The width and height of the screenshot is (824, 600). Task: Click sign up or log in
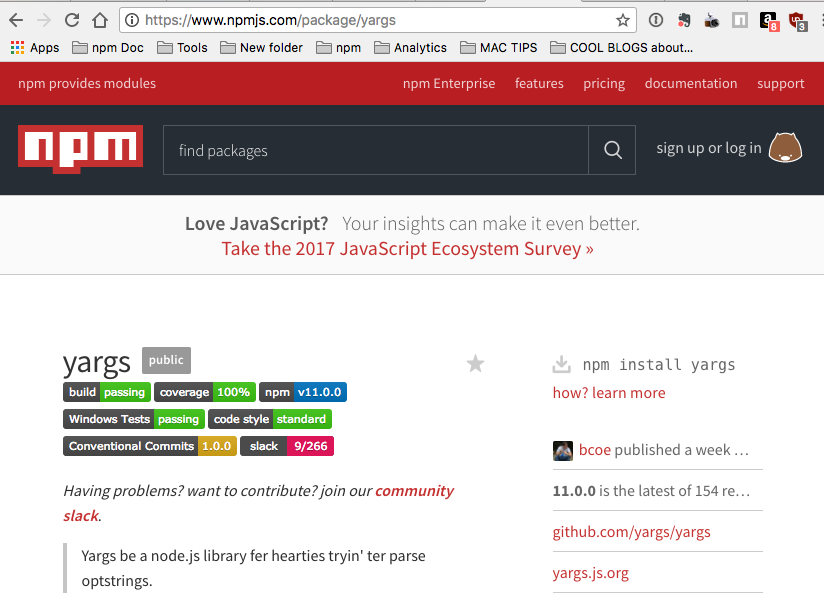708,148
